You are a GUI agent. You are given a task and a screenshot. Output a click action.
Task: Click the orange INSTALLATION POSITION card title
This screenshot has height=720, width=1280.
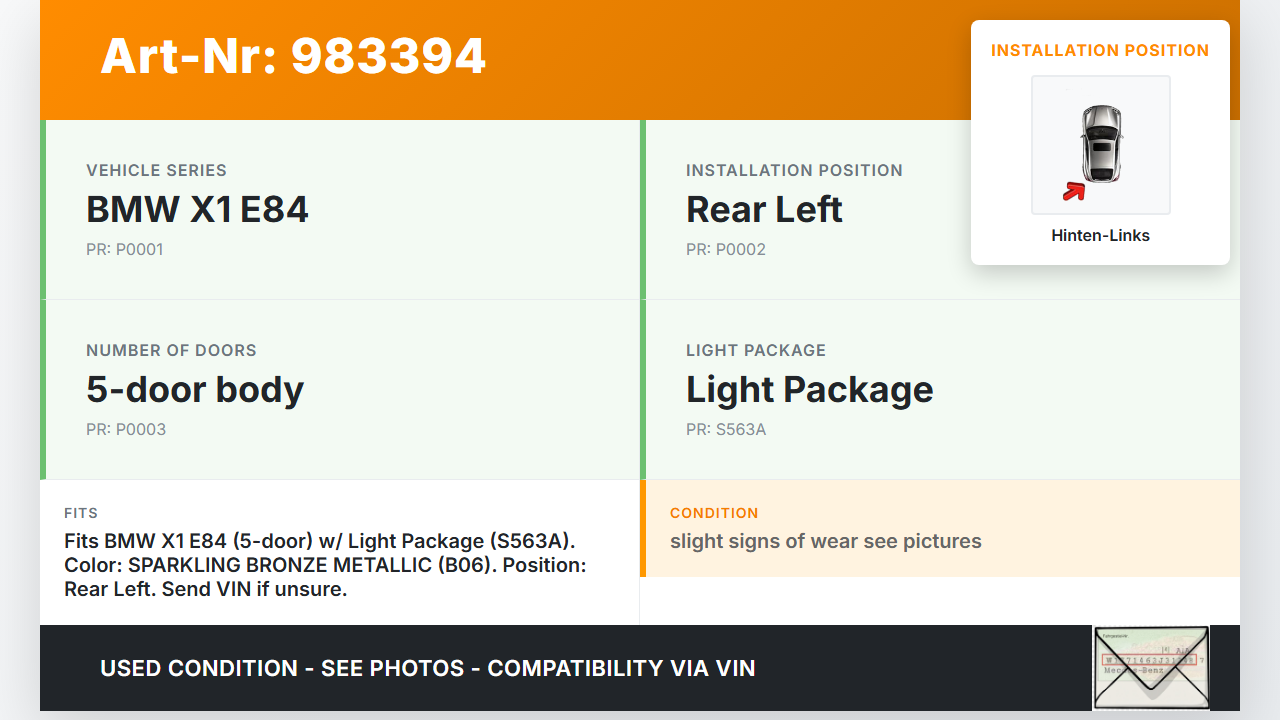pyautogui.click(x=1100, y=50)
